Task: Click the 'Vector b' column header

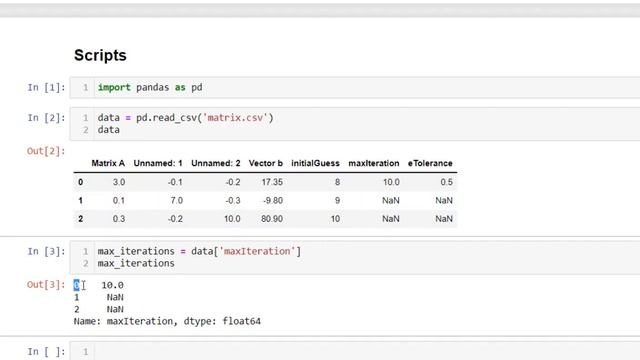Action: point(266,163)
